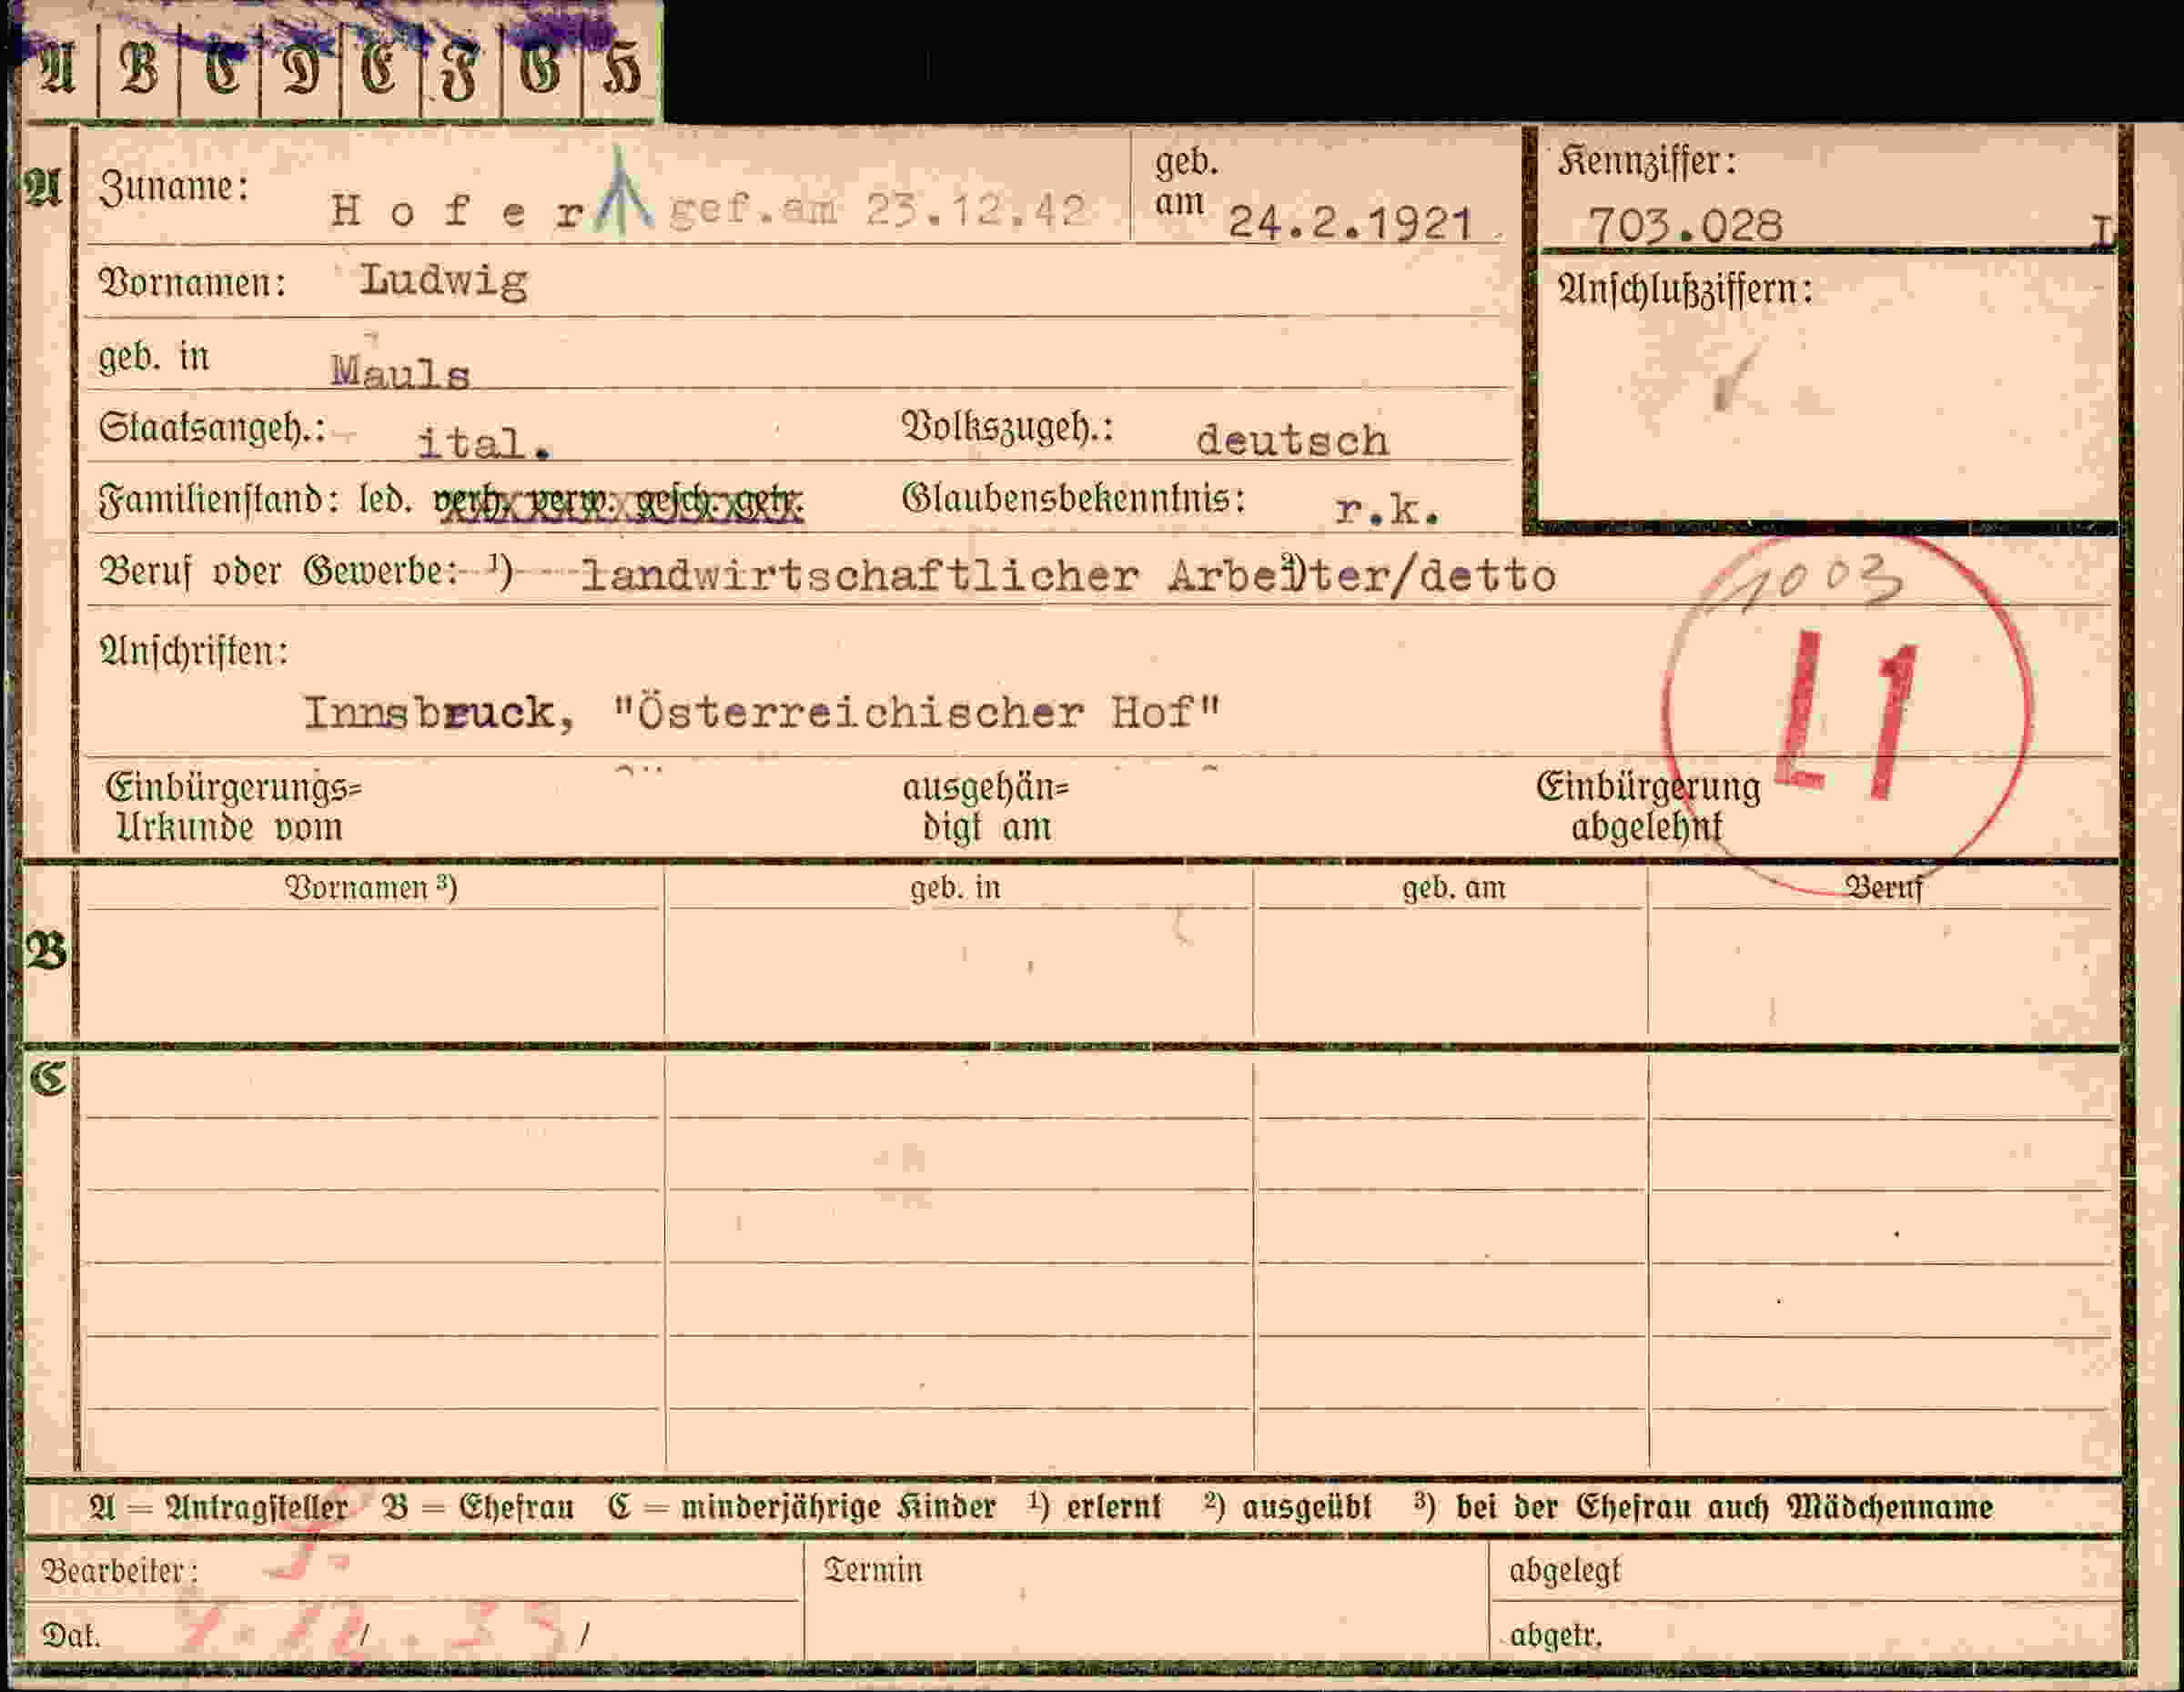2184x1692 pixels.
Task: Click the legend "C = minderjährige Kinder"
Action: coord(802,1507)
